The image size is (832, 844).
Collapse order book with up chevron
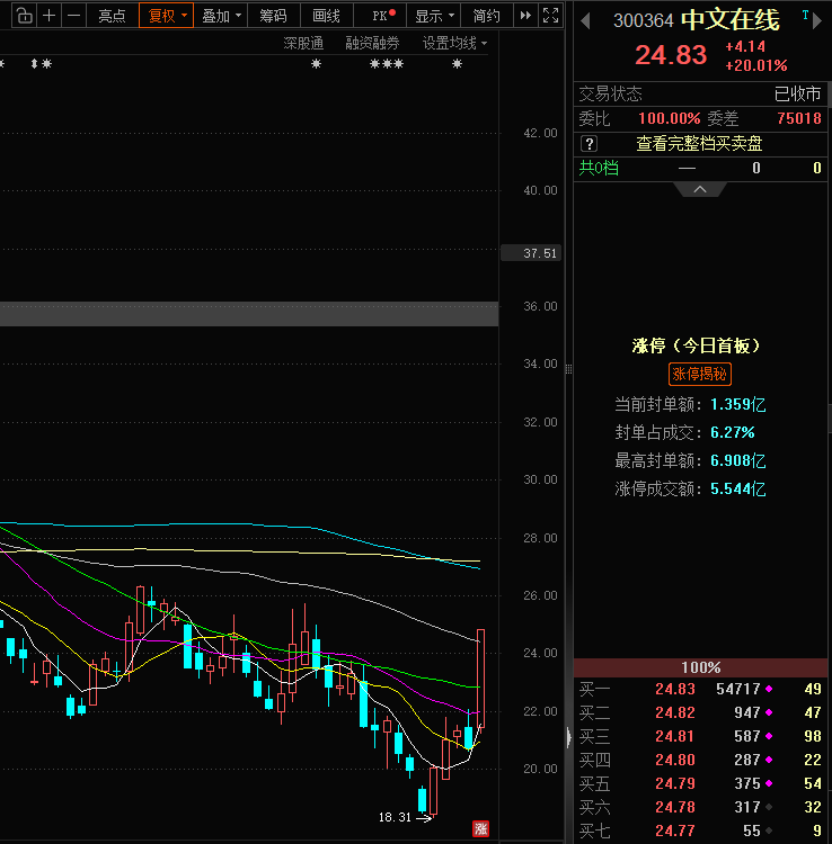point(700,189)
